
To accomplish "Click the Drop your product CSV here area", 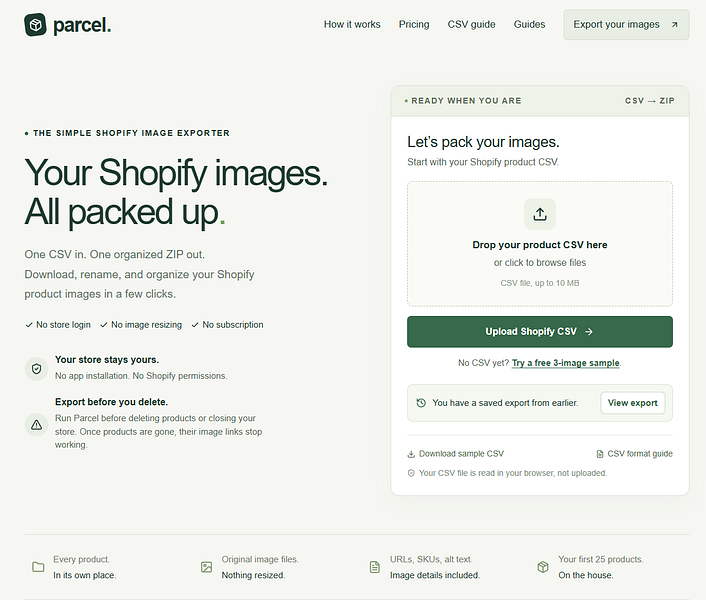I will (x=540, y=244).
